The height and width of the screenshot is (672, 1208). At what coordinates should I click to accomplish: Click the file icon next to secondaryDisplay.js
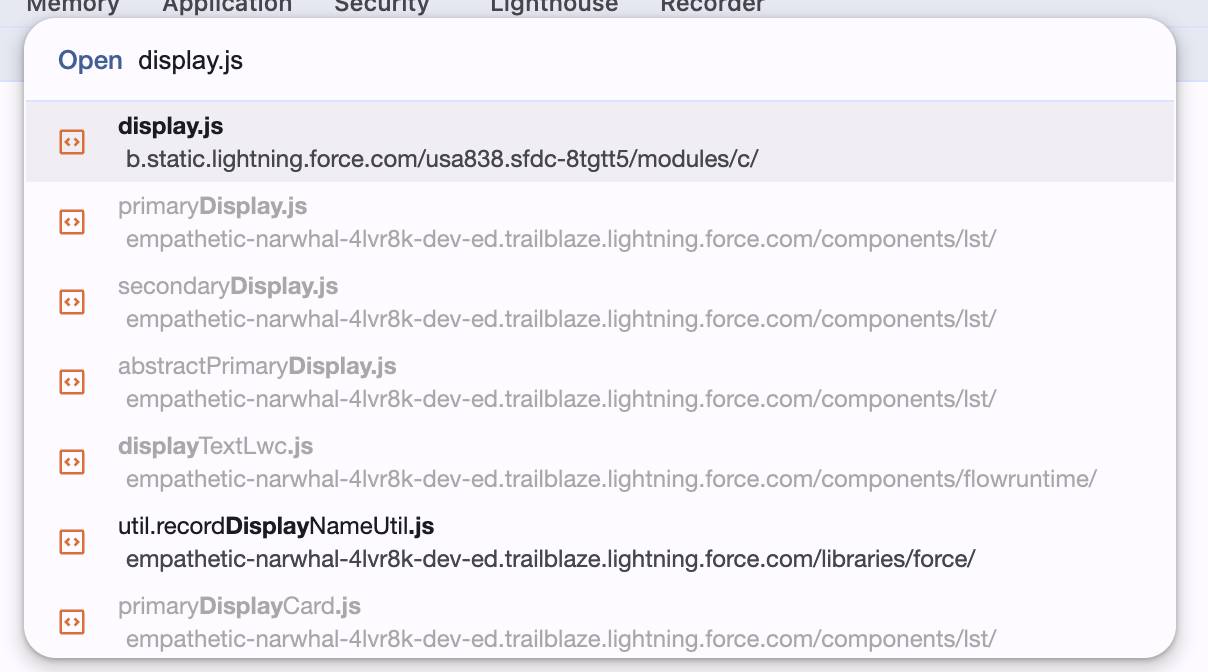(x=72, y=302)
